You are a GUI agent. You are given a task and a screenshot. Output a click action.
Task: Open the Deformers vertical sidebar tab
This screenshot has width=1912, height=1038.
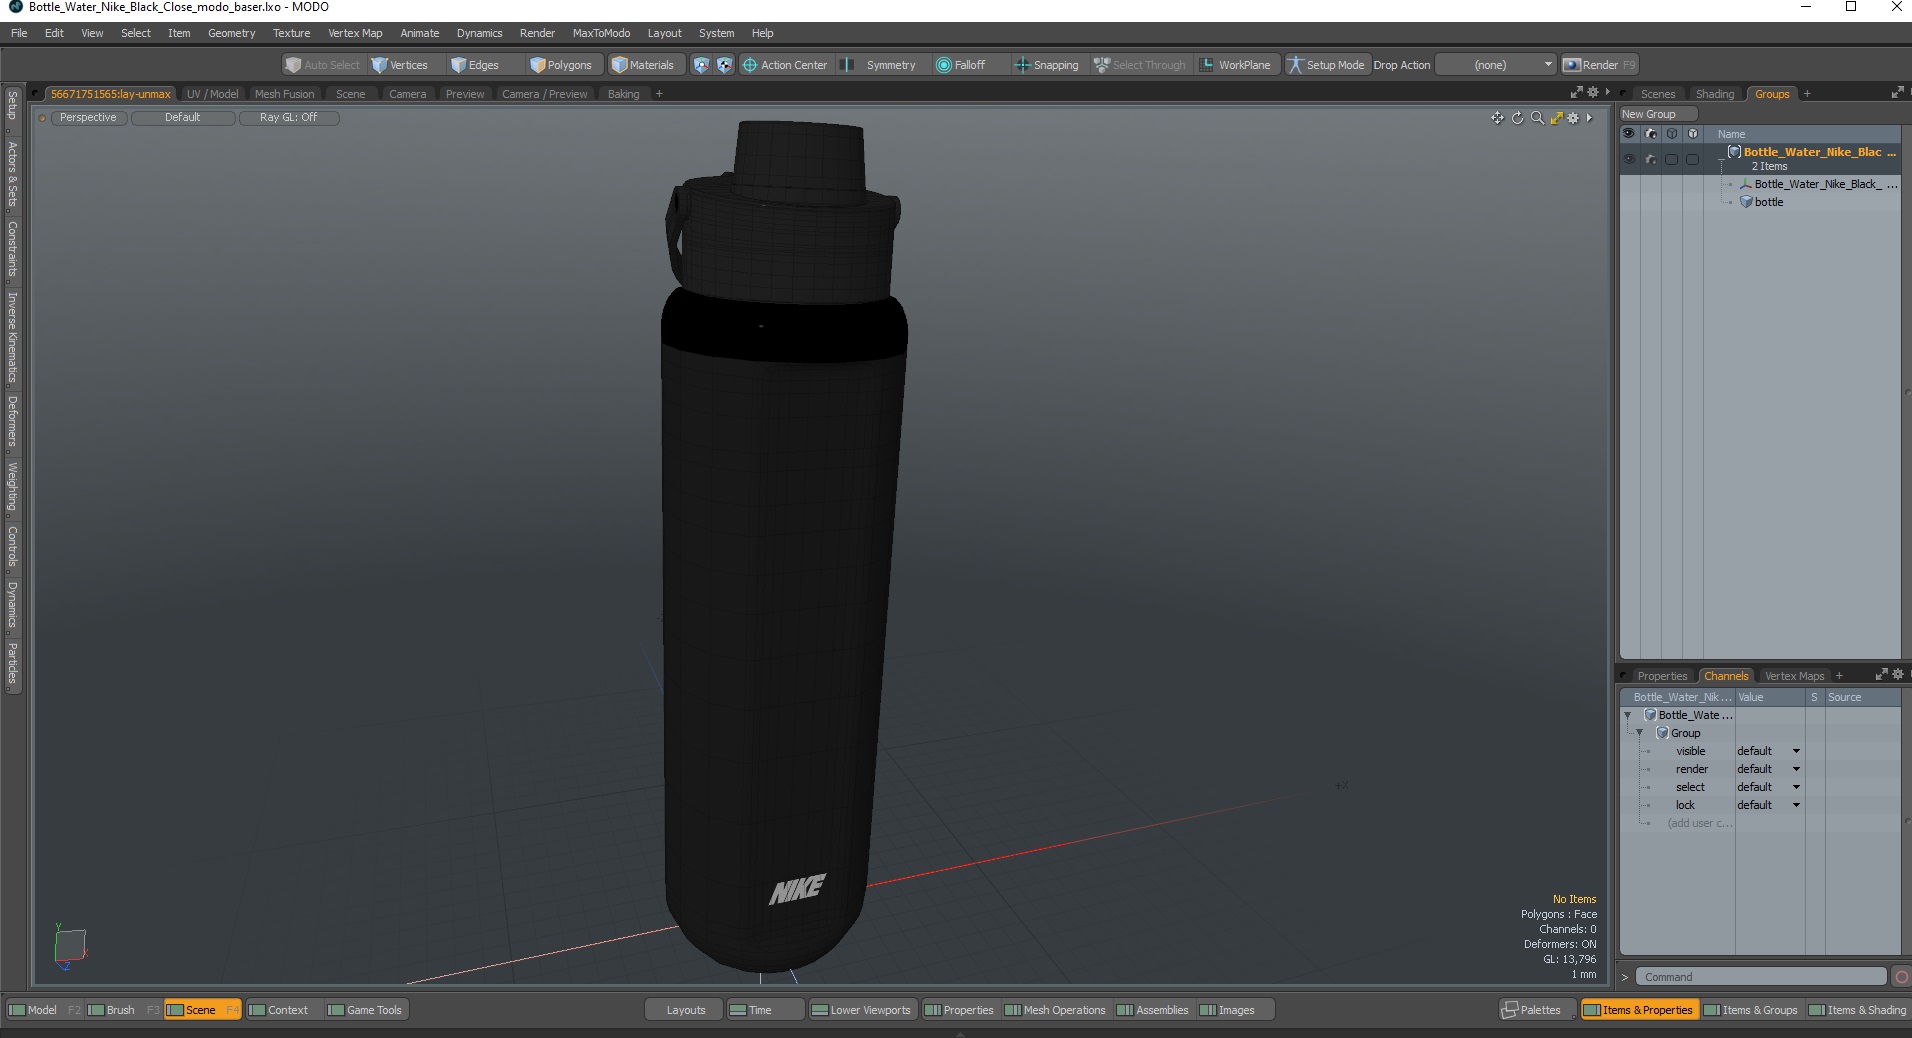[12, 420]
